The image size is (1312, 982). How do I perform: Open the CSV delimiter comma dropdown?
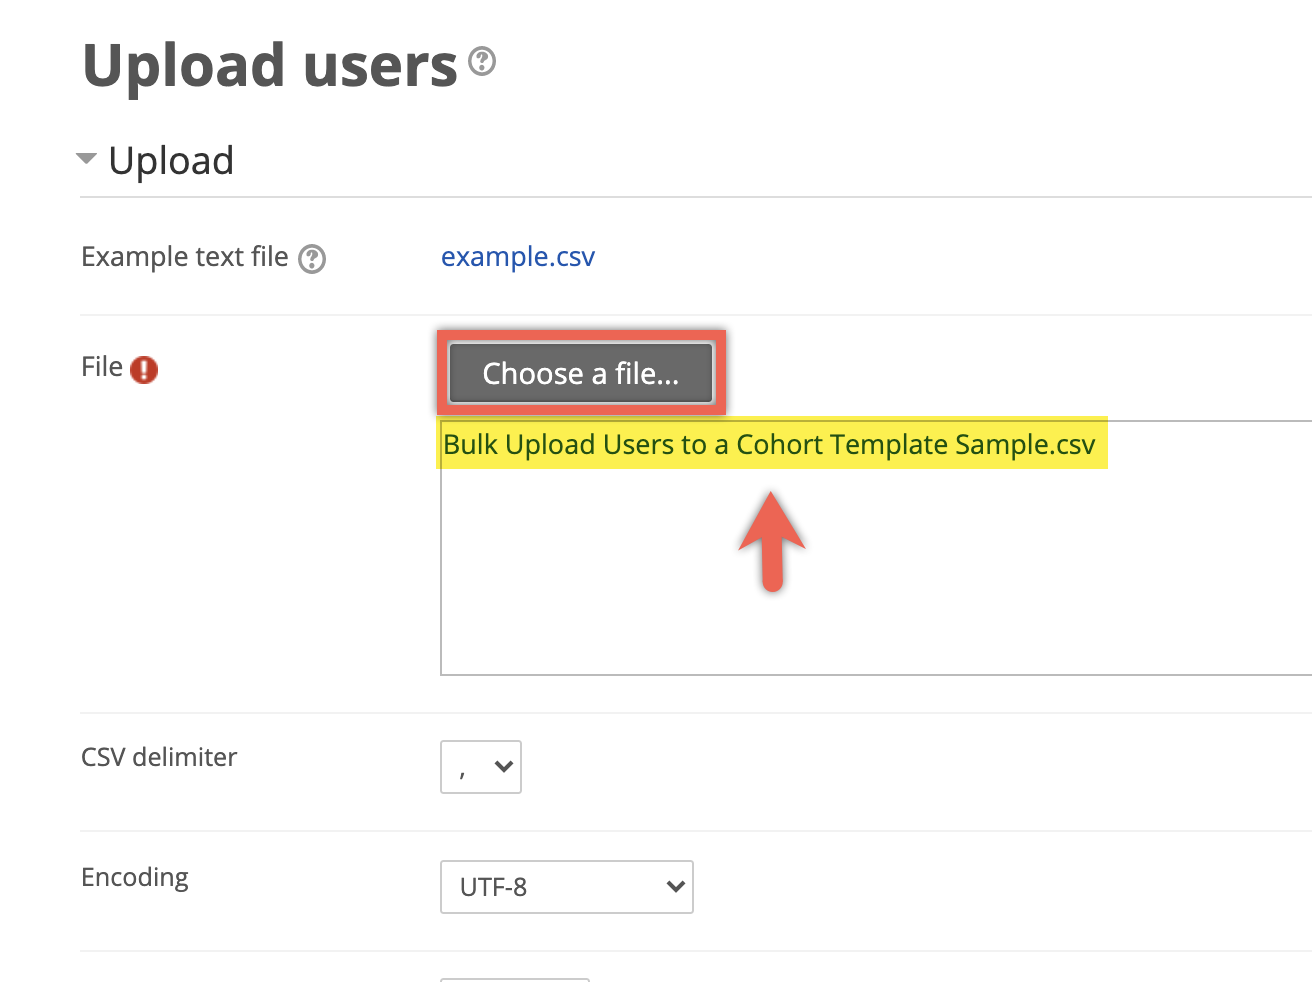481,767
